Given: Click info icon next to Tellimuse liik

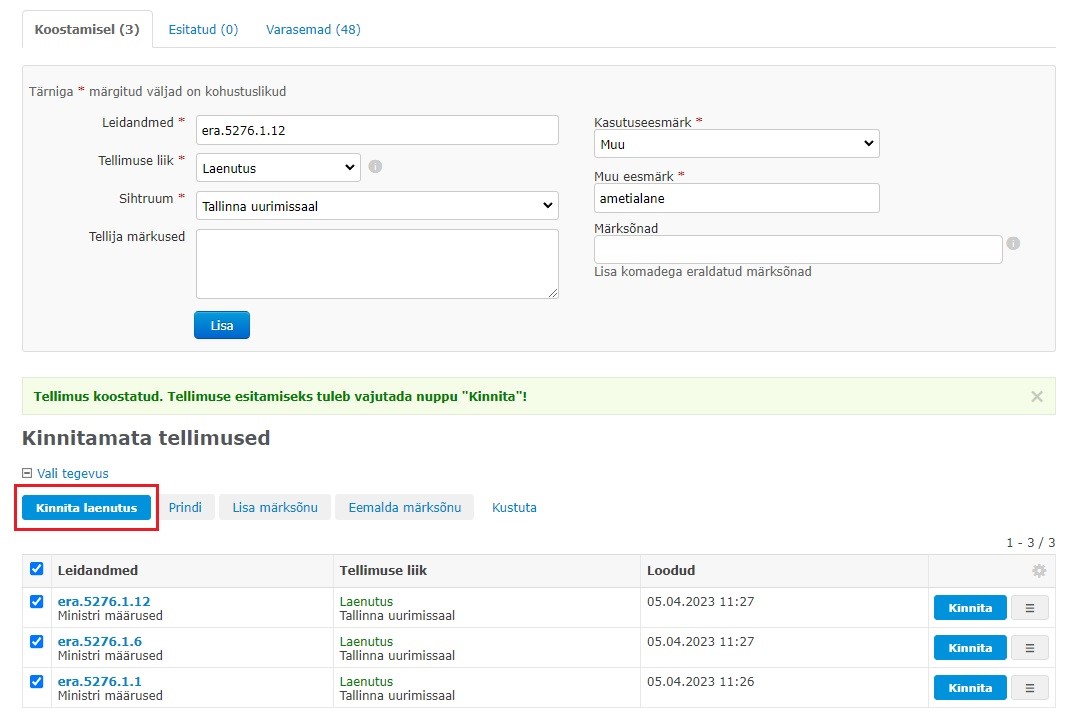Looking at the screenshot, I should pyautogui.click(x=375, y=167).
